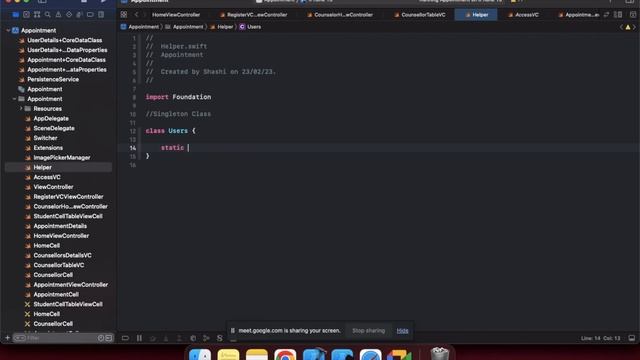Open the Debug navigator icon
This screenshot has height=360, width=640.
[x=79, y=15]
